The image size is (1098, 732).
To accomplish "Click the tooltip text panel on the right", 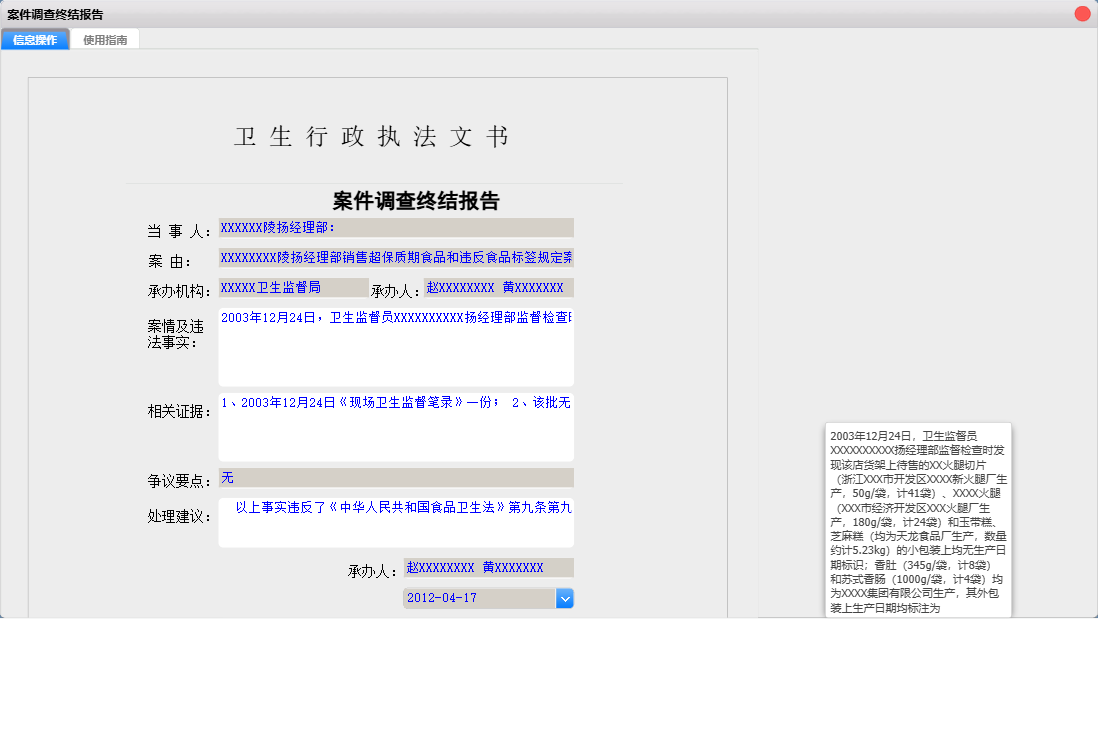I will pyautogui.click(x=918, y=520).
